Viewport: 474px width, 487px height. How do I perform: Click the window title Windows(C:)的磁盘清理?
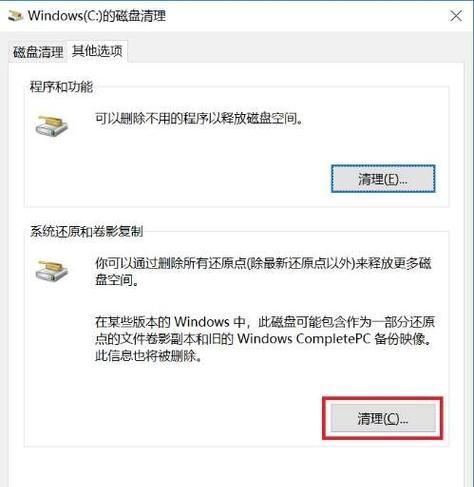click(x=97, y=16)
